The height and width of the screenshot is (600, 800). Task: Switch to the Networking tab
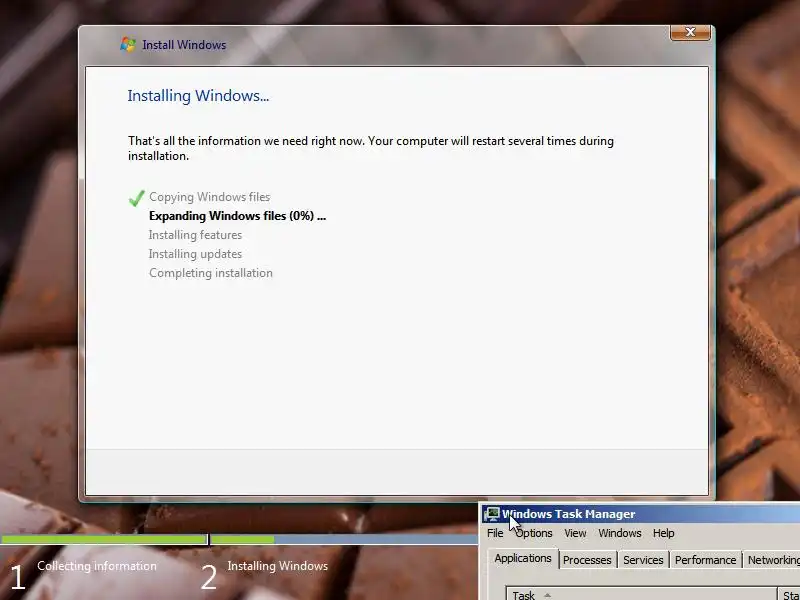[x=771, y=560]
